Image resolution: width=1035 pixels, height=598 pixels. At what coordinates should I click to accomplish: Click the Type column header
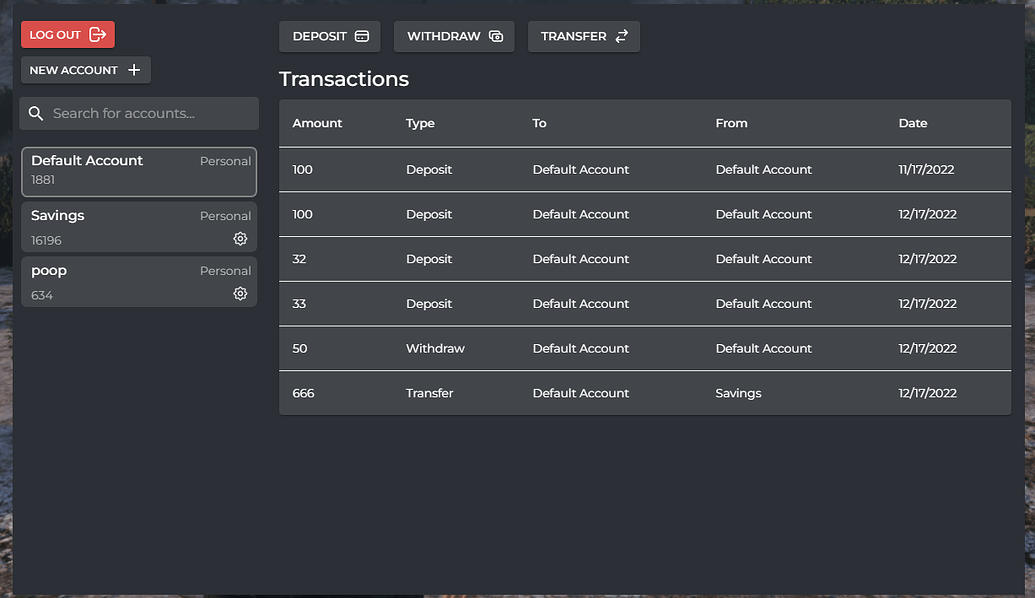(420, 123)
